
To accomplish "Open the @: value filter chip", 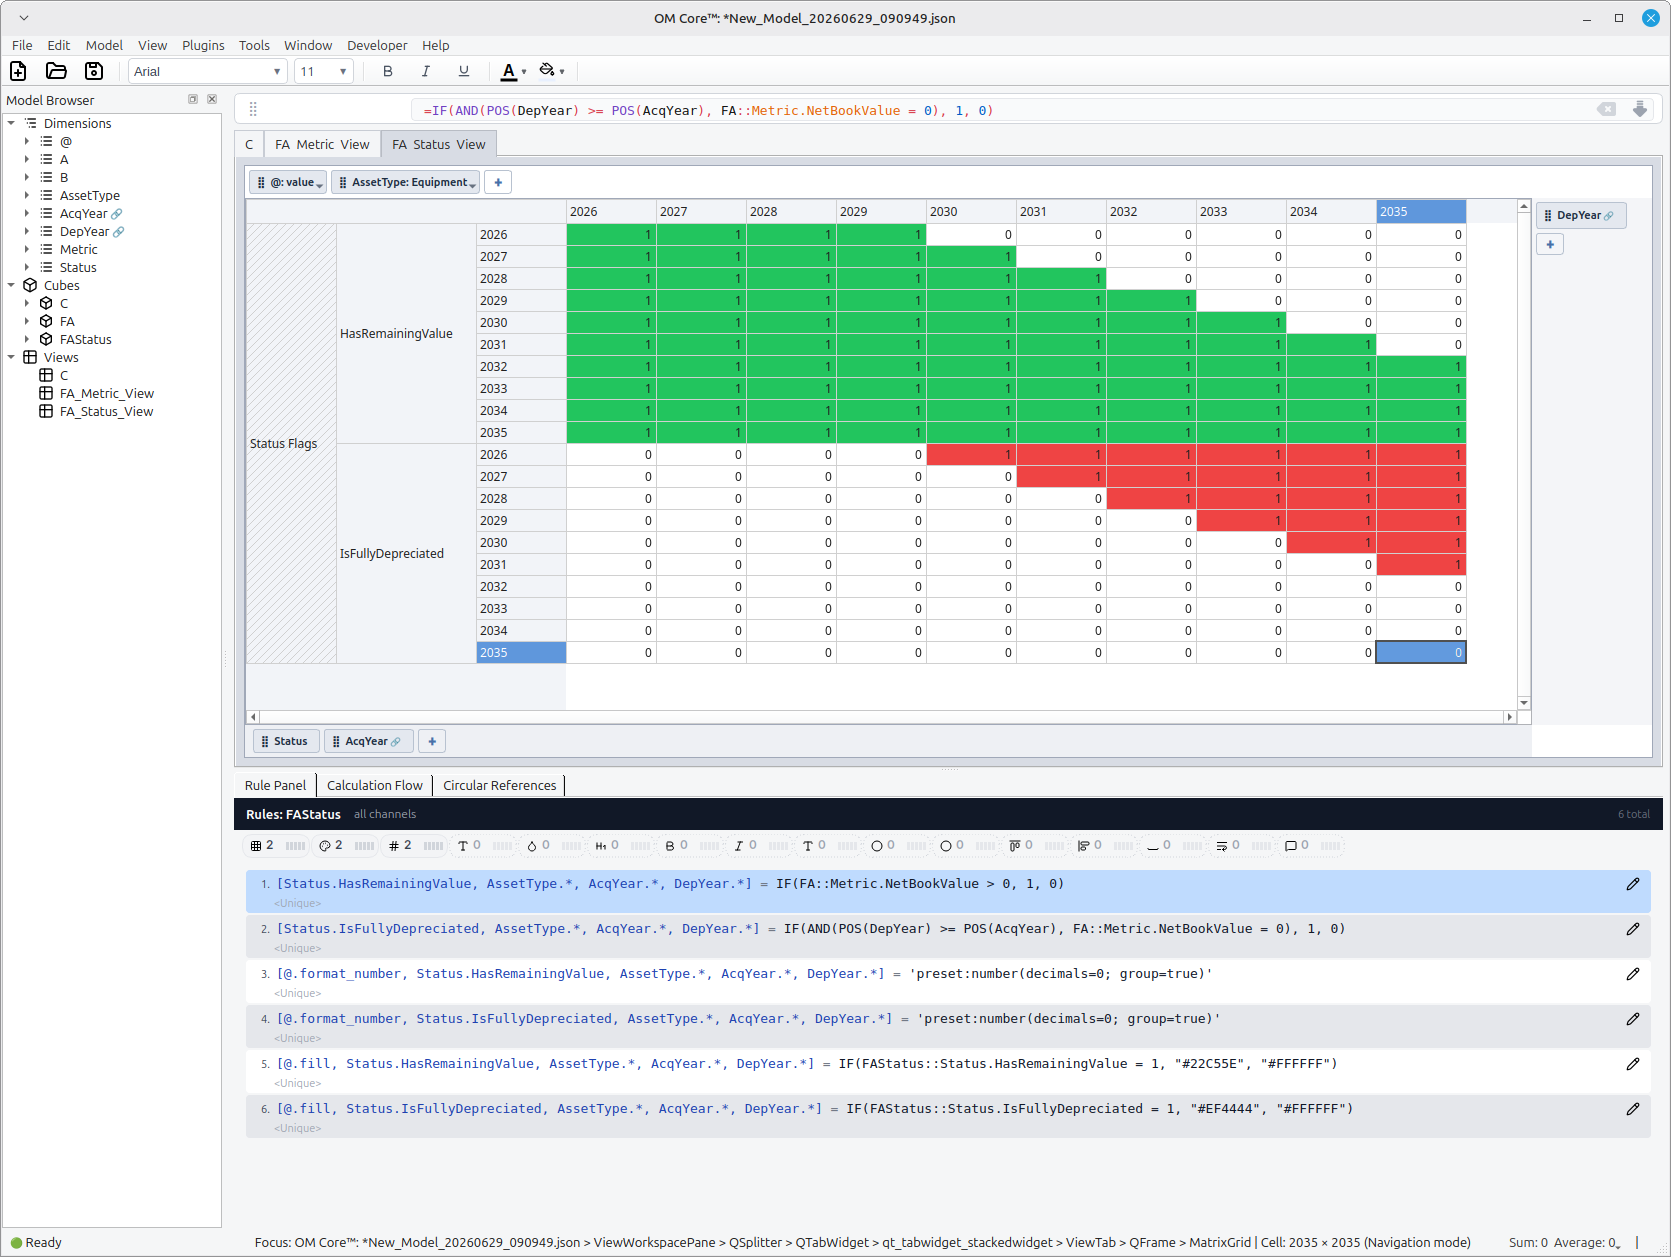I will (x=288, y=182).
